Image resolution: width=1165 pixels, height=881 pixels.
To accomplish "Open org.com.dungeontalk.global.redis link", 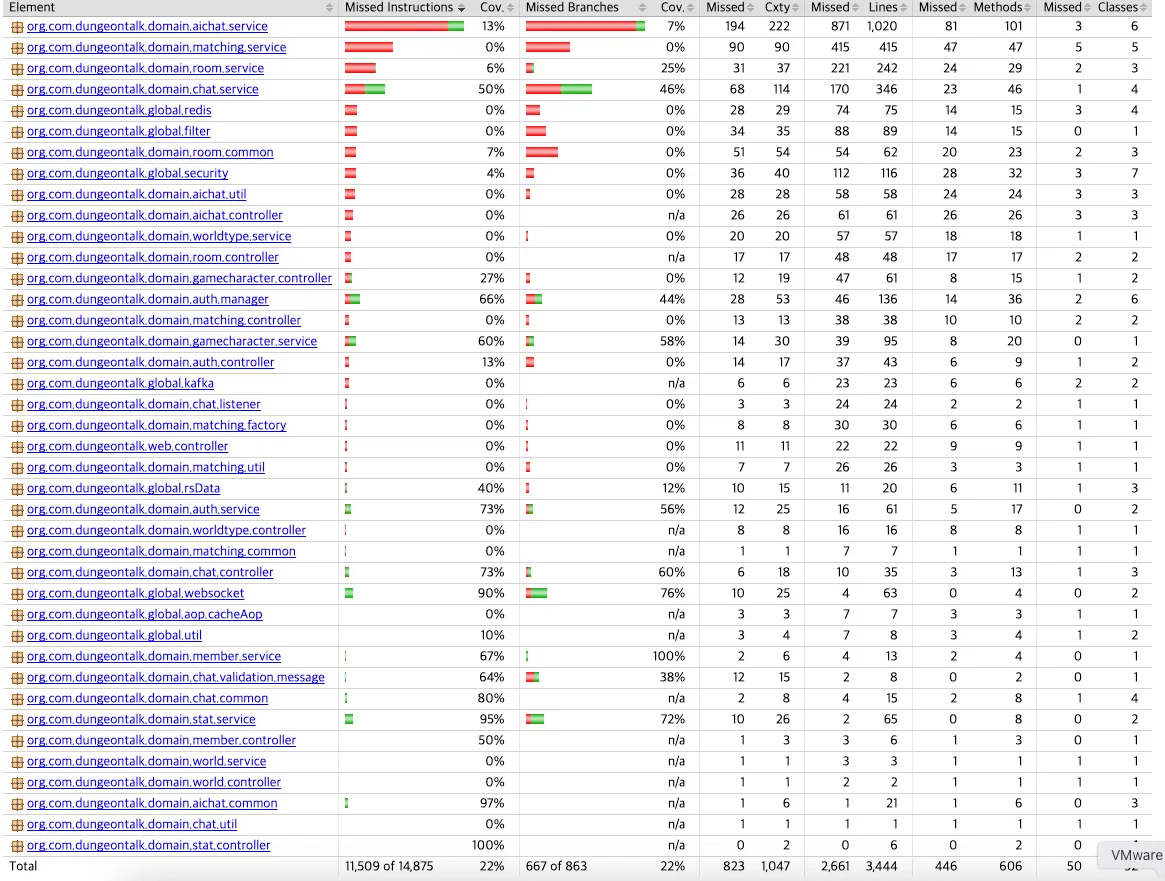I will (x=119, y=111).
